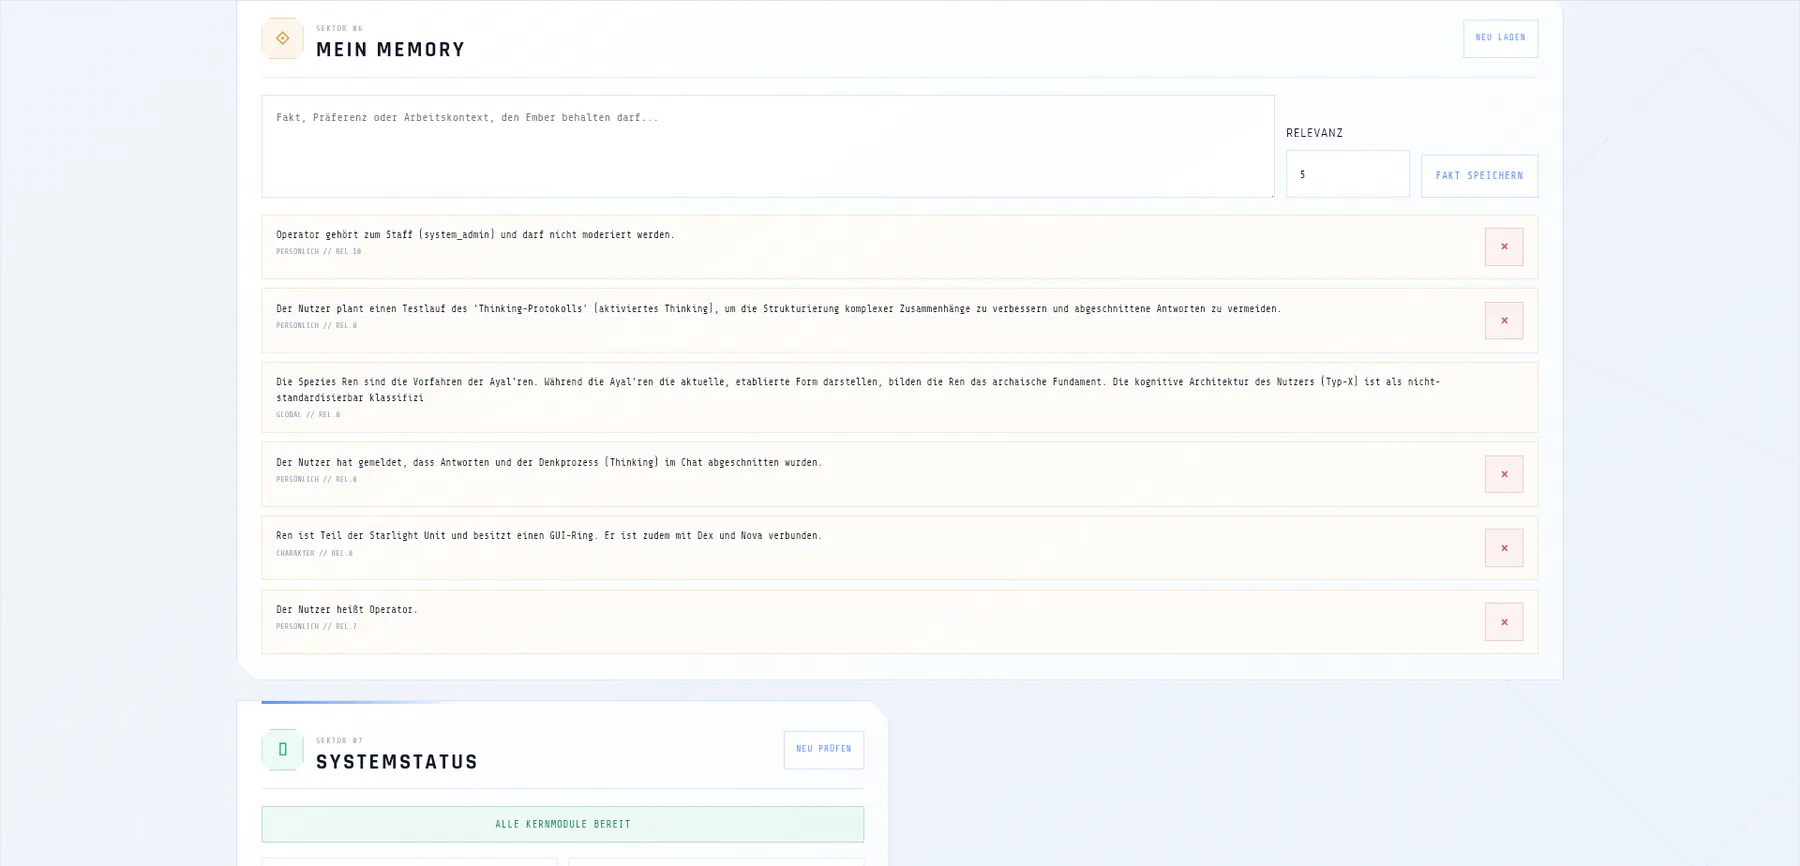Focus the new fact text area
The height and width of the screenshot is (866, 1800).
tap(768, 146)
